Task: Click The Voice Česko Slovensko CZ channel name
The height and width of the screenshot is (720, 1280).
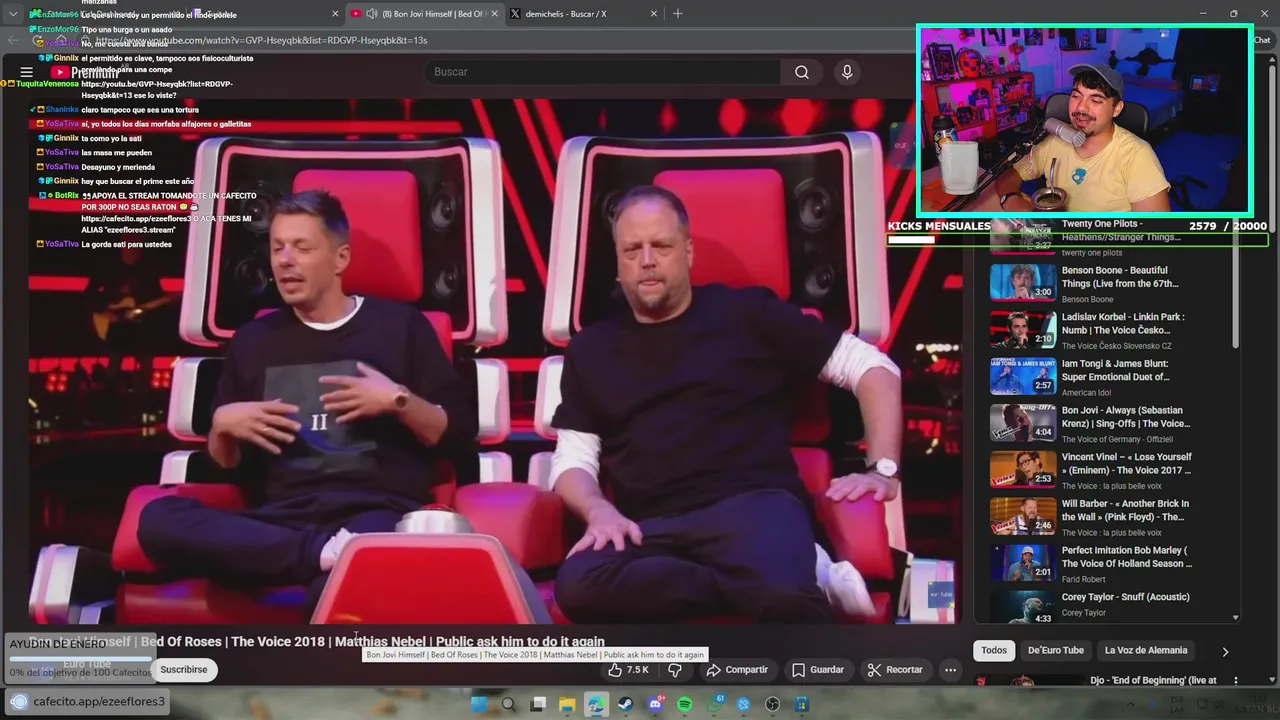Action: click(1116, 346)
